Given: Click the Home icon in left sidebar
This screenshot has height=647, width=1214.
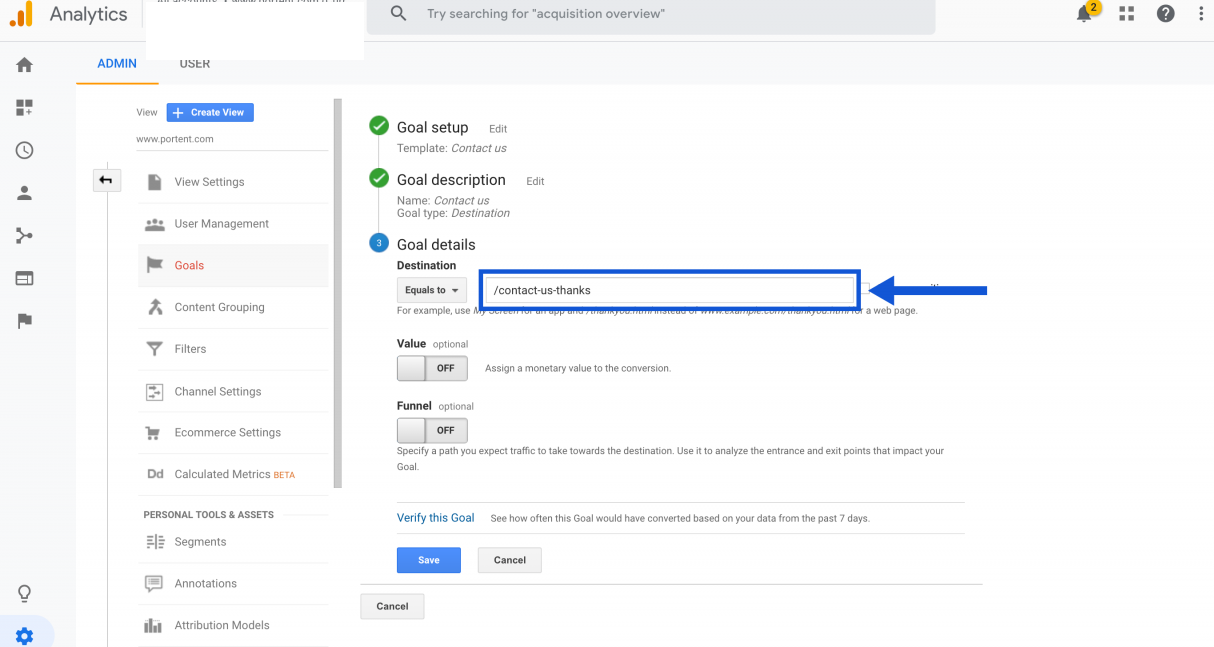Looking at the screenshot, I should click(24, 65).
